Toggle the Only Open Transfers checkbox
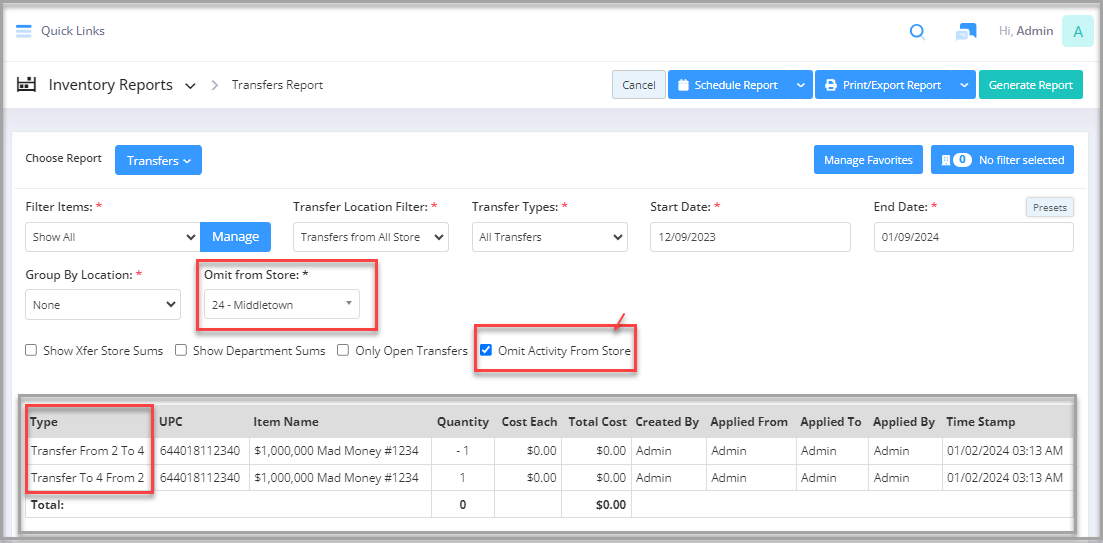The height and width of the screenshot is (543, 1103). tap(343, 350)
